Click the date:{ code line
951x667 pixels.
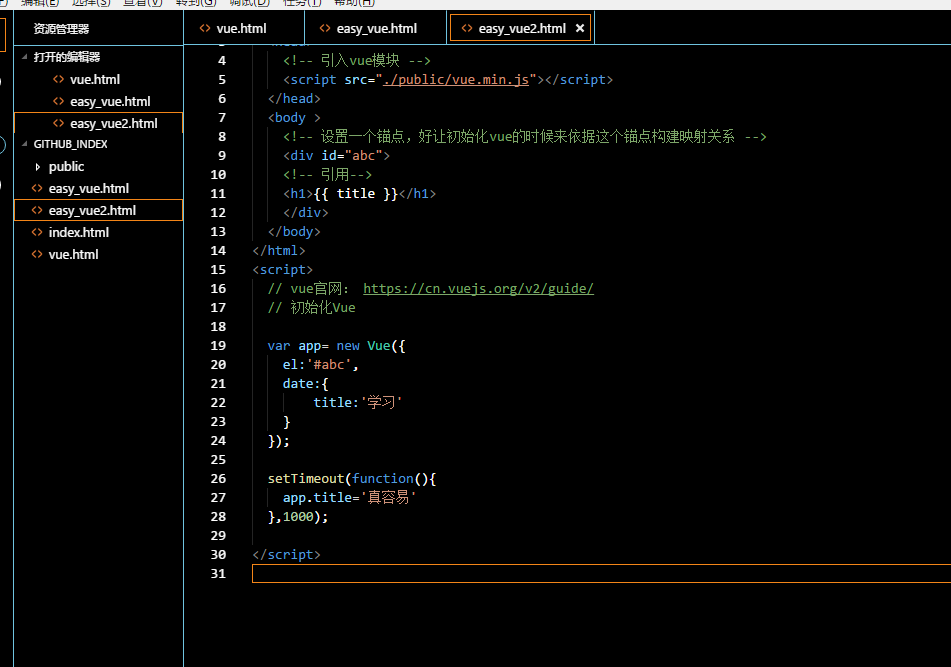(x=305, y=384)
